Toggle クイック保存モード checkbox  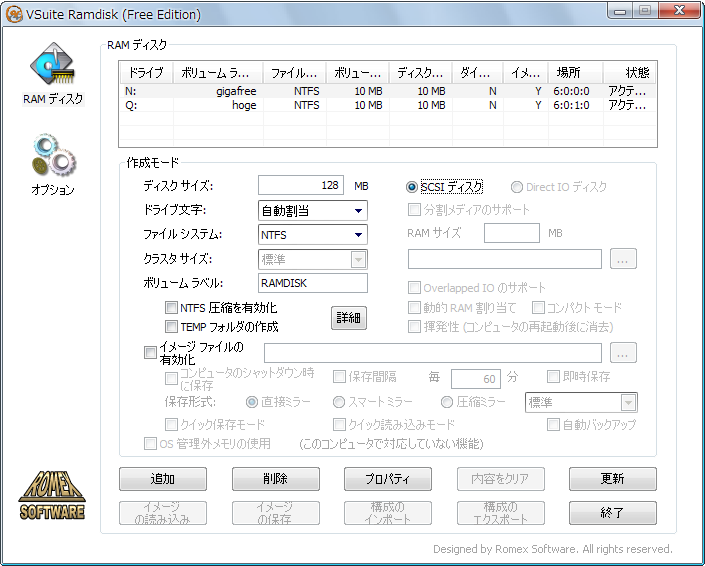[171, 424]
